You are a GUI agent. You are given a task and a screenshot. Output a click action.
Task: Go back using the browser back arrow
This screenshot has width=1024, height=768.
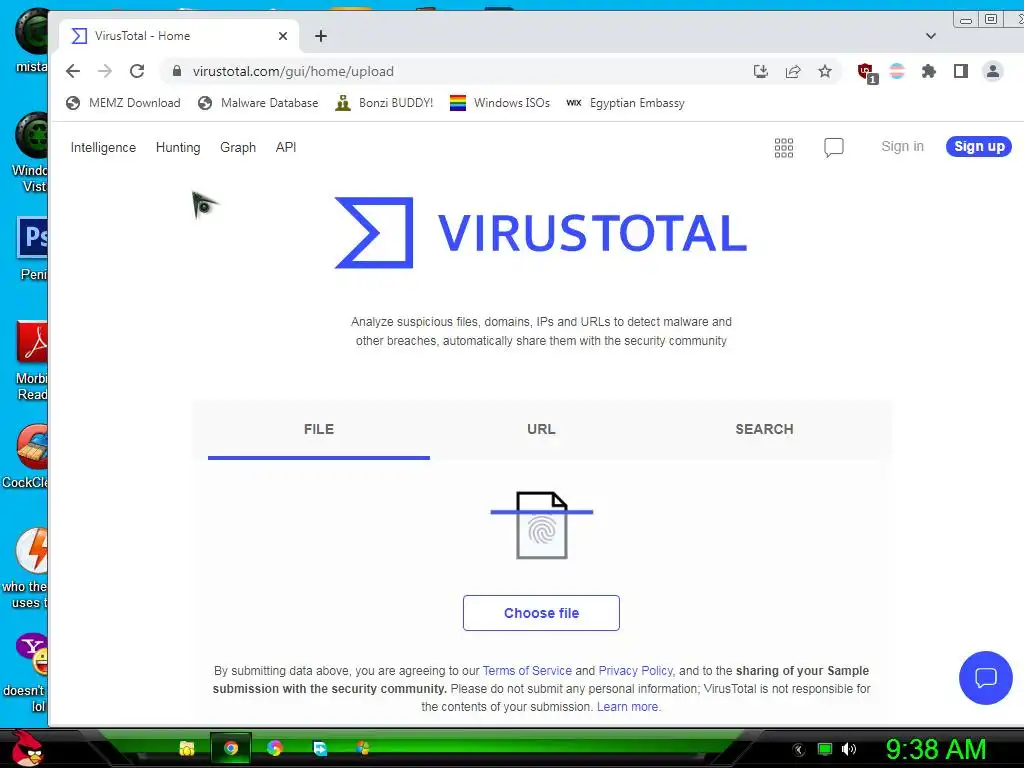[x=73, y=71]
